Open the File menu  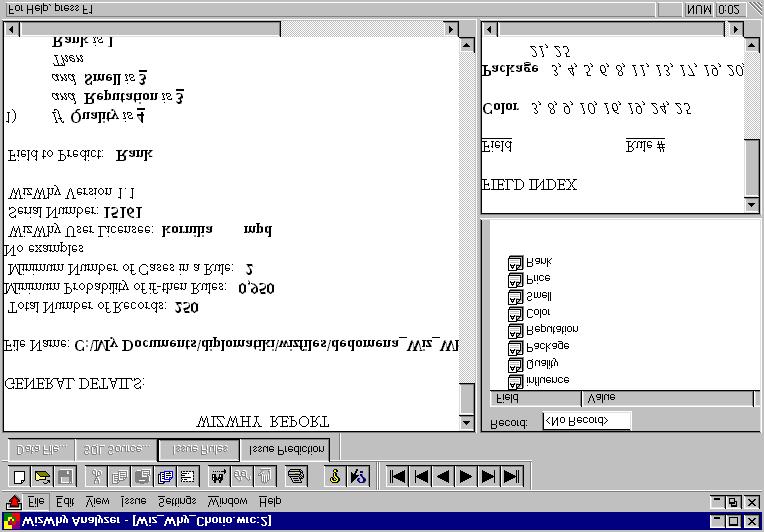36,501
